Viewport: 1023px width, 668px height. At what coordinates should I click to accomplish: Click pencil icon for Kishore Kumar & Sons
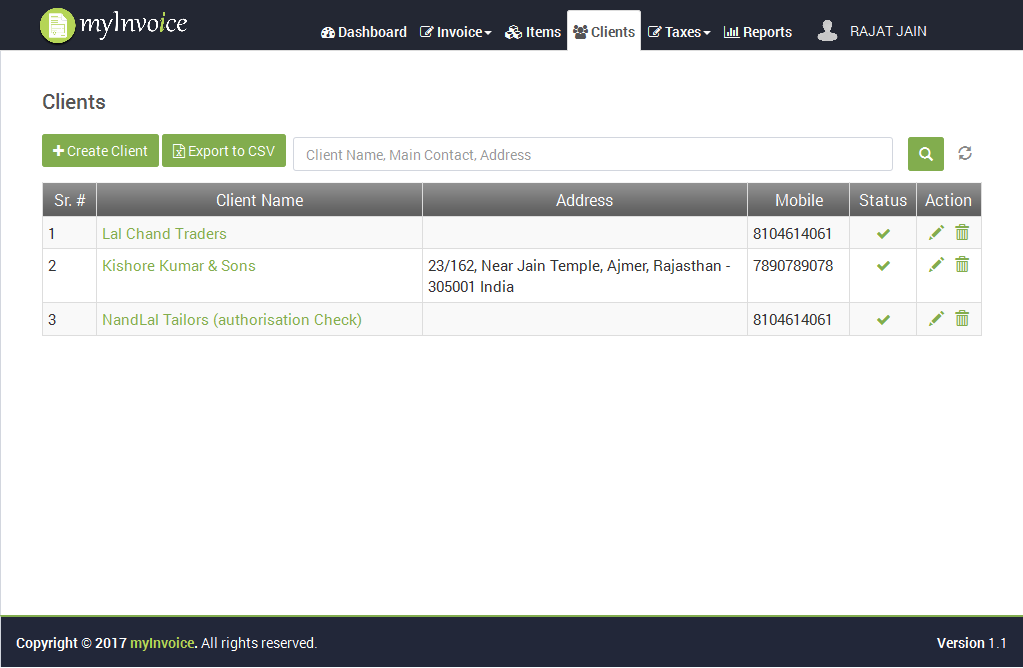tap(936, 265)
